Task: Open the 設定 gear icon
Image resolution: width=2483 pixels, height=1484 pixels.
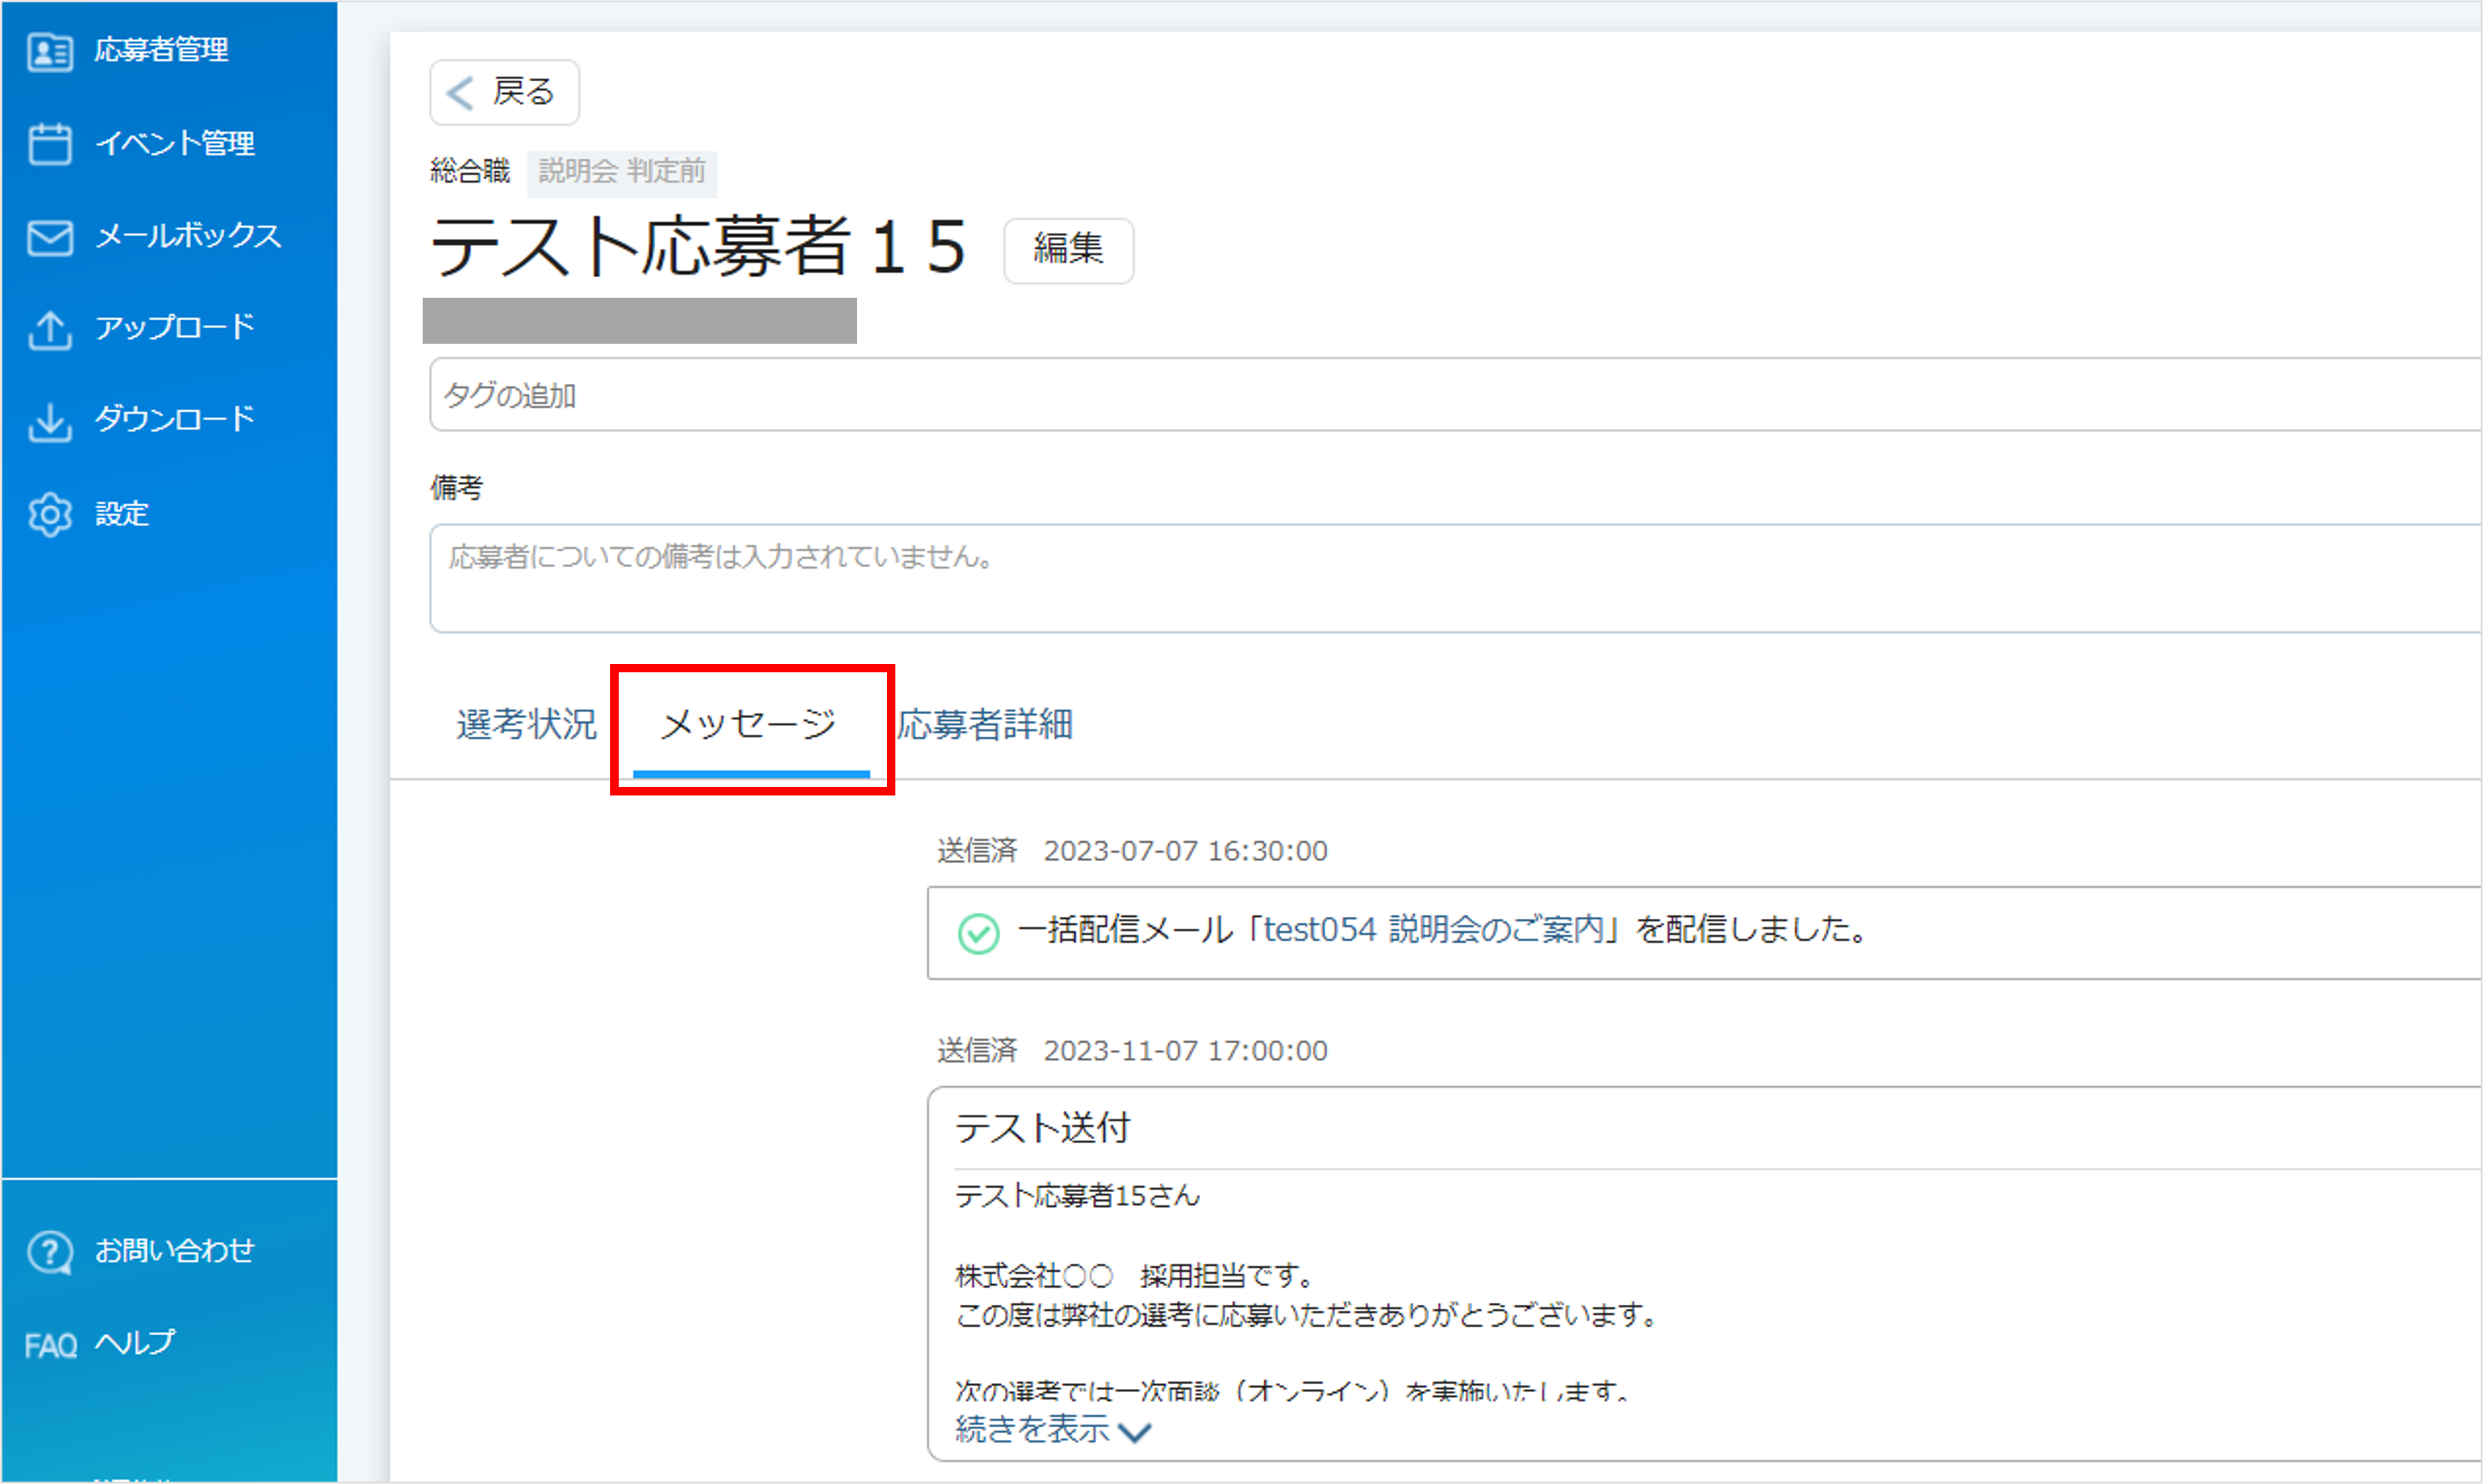Action: (50, 515)
